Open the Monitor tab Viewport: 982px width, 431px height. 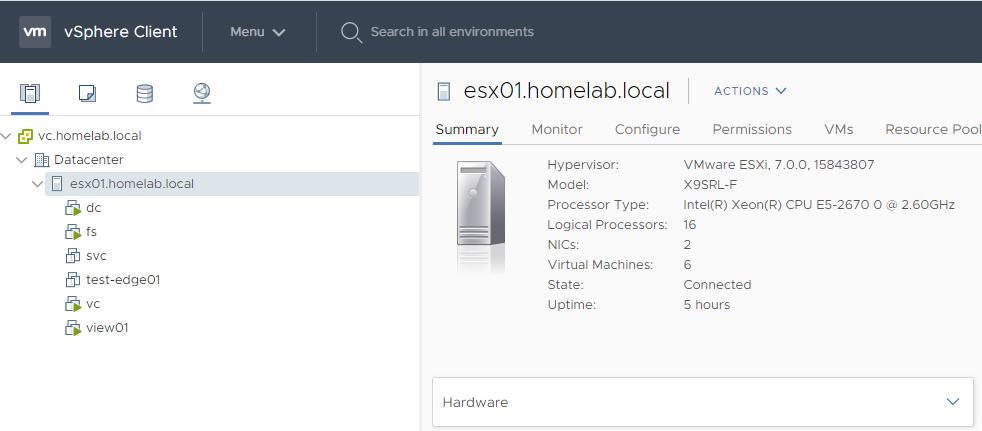[557, 130]
